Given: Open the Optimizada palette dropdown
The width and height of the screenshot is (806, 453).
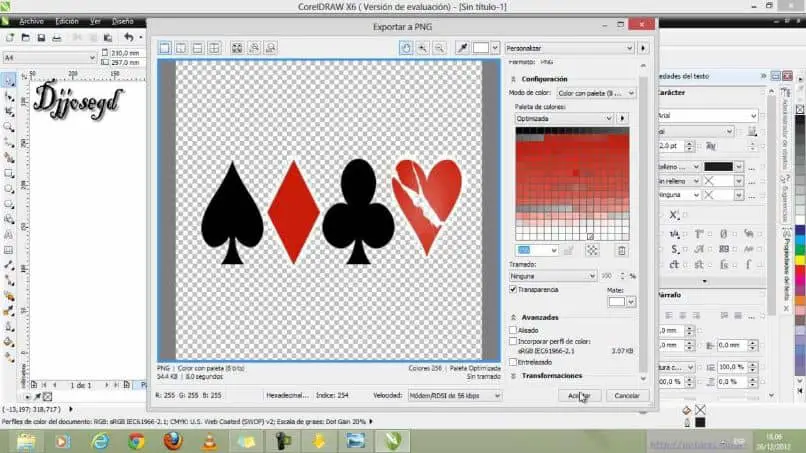Looking at the screenshot, I should [x=564, y=119].
